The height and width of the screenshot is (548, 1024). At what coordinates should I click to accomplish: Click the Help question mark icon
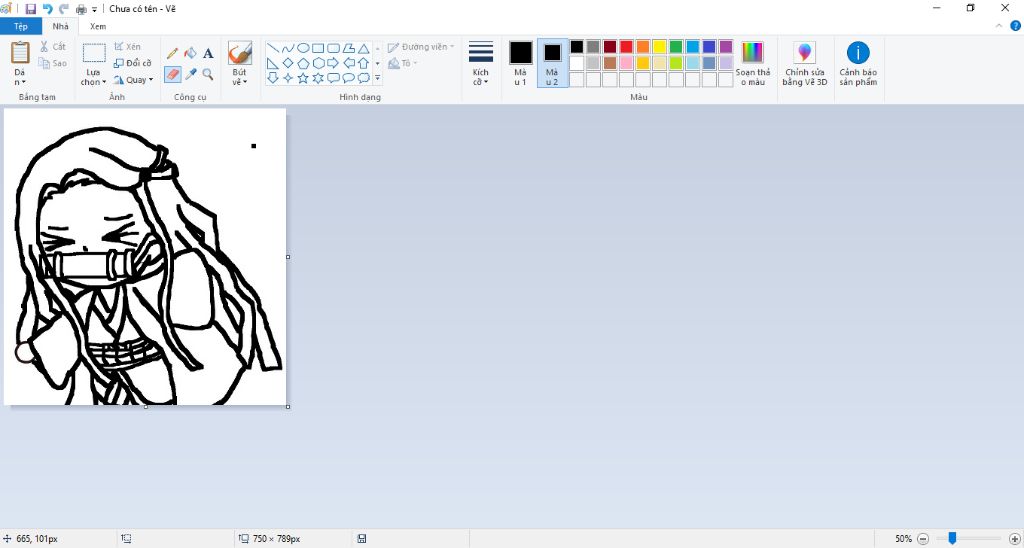coord(1016,26)
